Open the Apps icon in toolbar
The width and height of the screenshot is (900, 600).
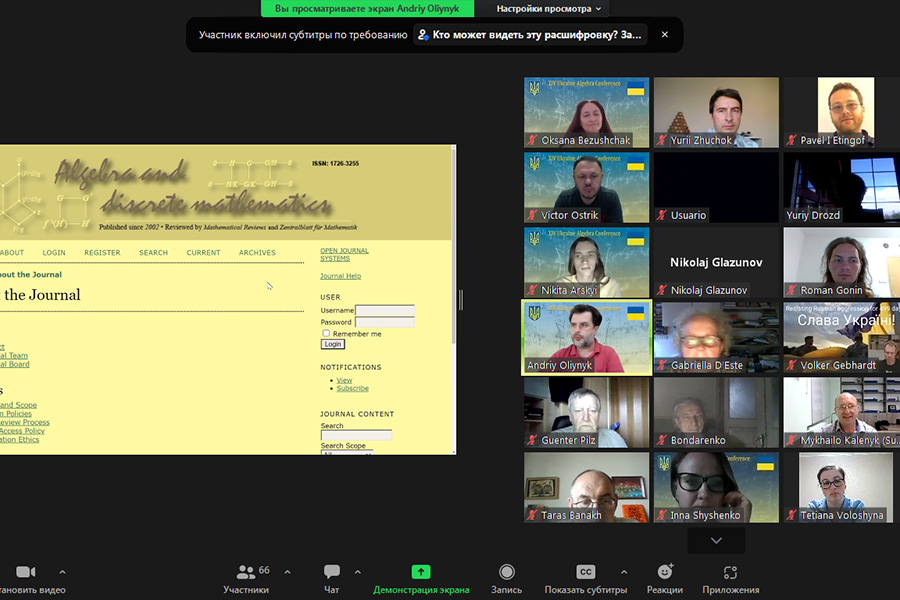730,572
